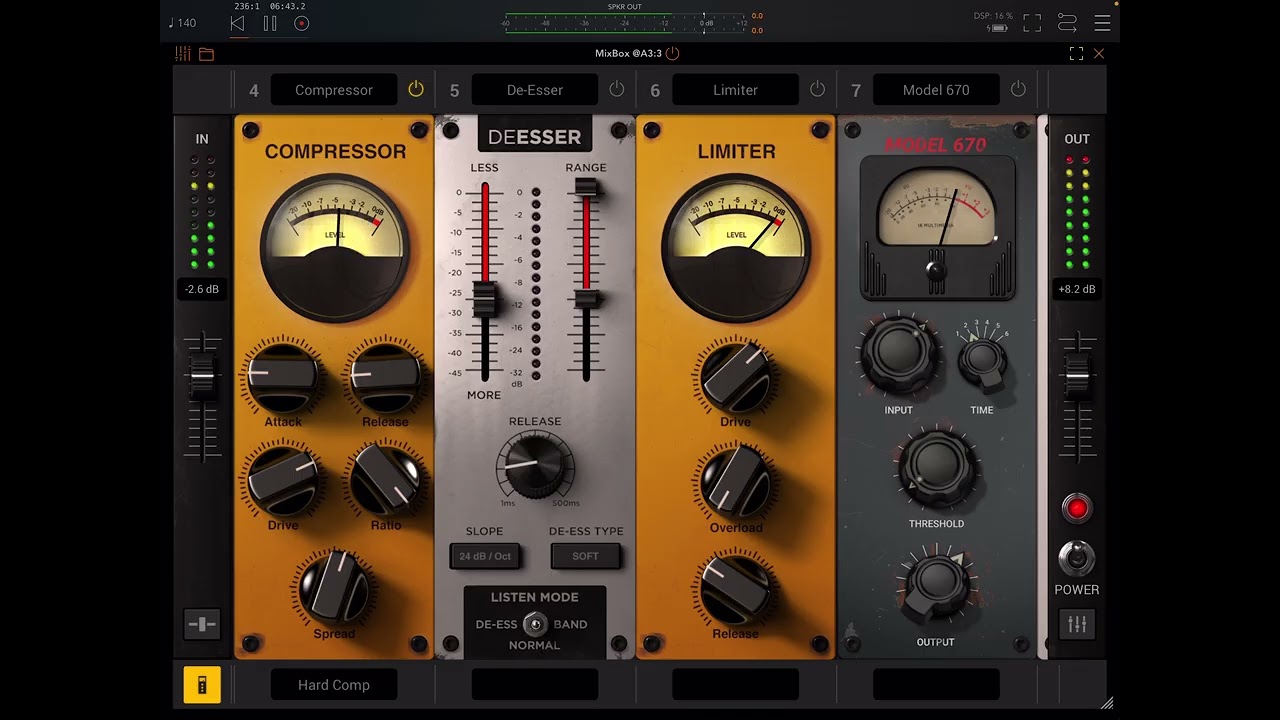Click the input link icon below IN fader
The image size is (1280, 720).
pos(202,624)
